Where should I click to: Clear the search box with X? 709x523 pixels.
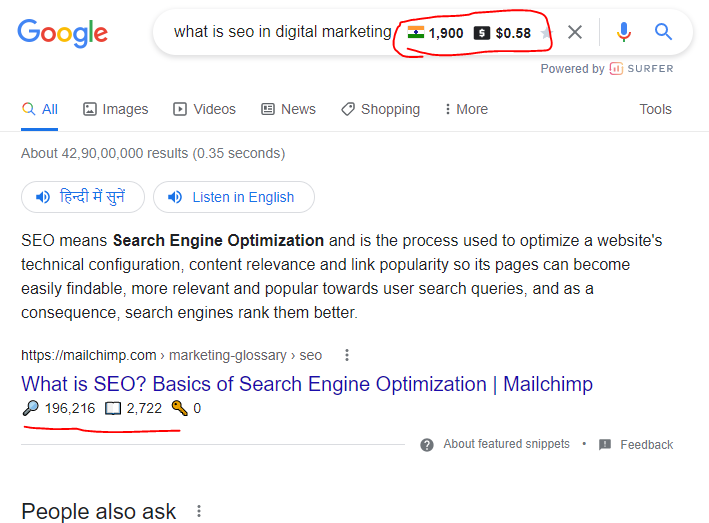pyautogui.click(x=575, y=32)
